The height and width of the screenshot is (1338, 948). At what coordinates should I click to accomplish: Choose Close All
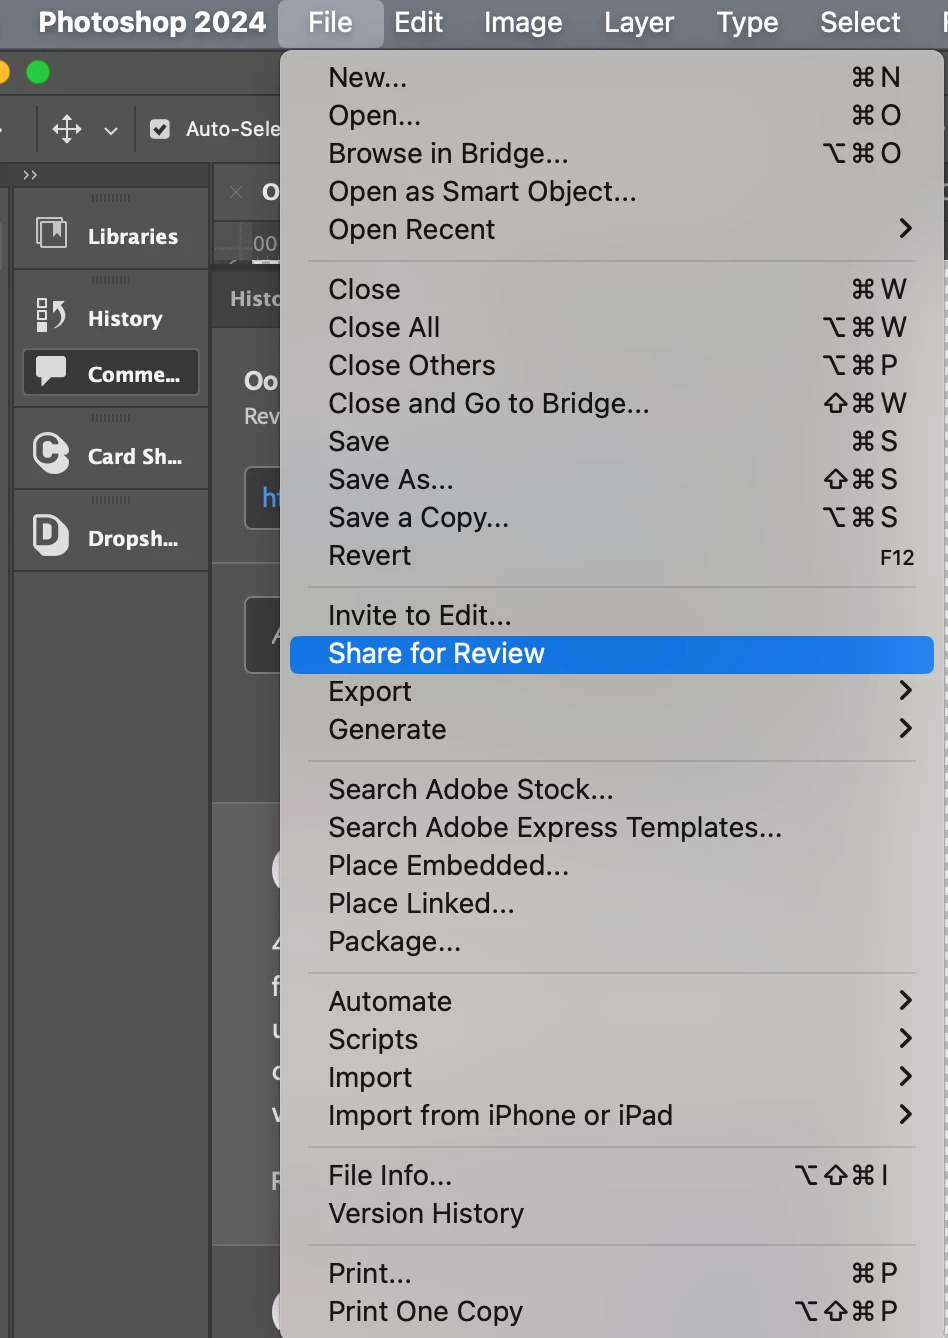(x=611, y=327)
